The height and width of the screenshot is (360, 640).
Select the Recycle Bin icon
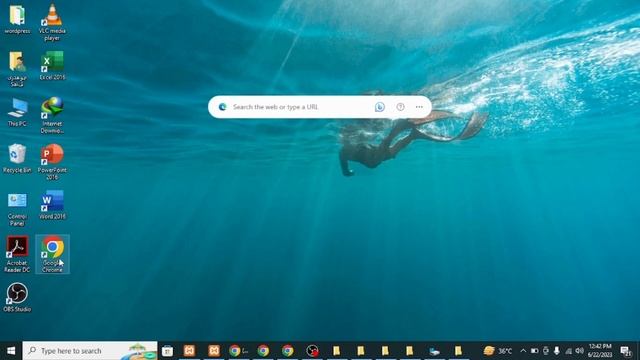17,158
